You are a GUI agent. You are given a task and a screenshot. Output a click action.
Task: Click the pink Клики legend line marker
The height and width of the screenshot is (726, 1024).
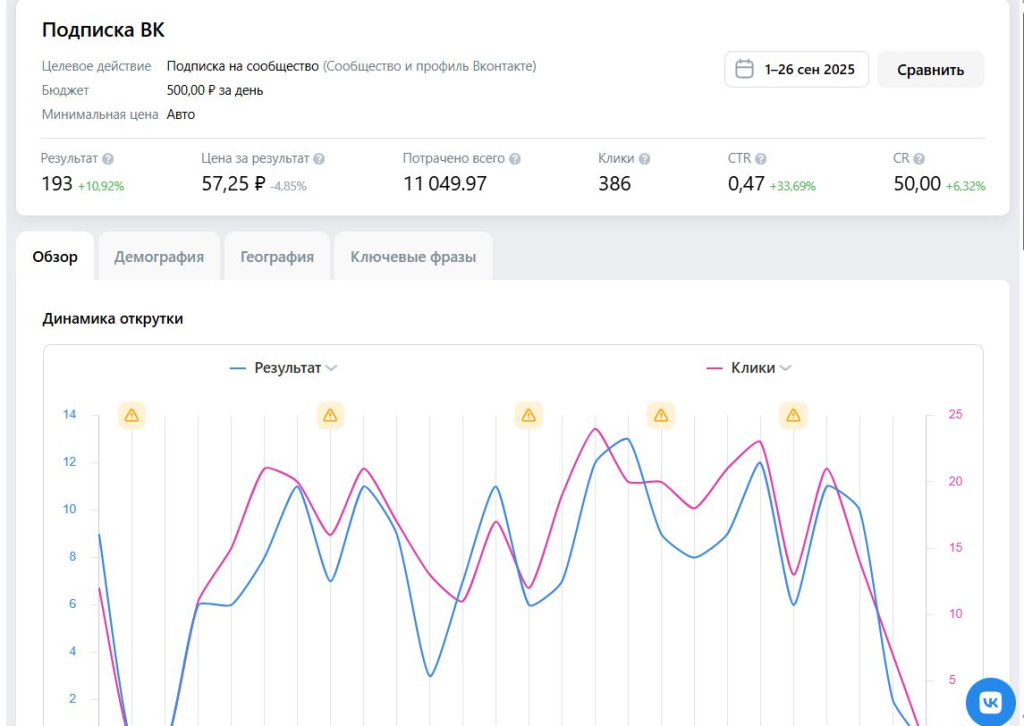pyautogui.click(x=714, y=368)
